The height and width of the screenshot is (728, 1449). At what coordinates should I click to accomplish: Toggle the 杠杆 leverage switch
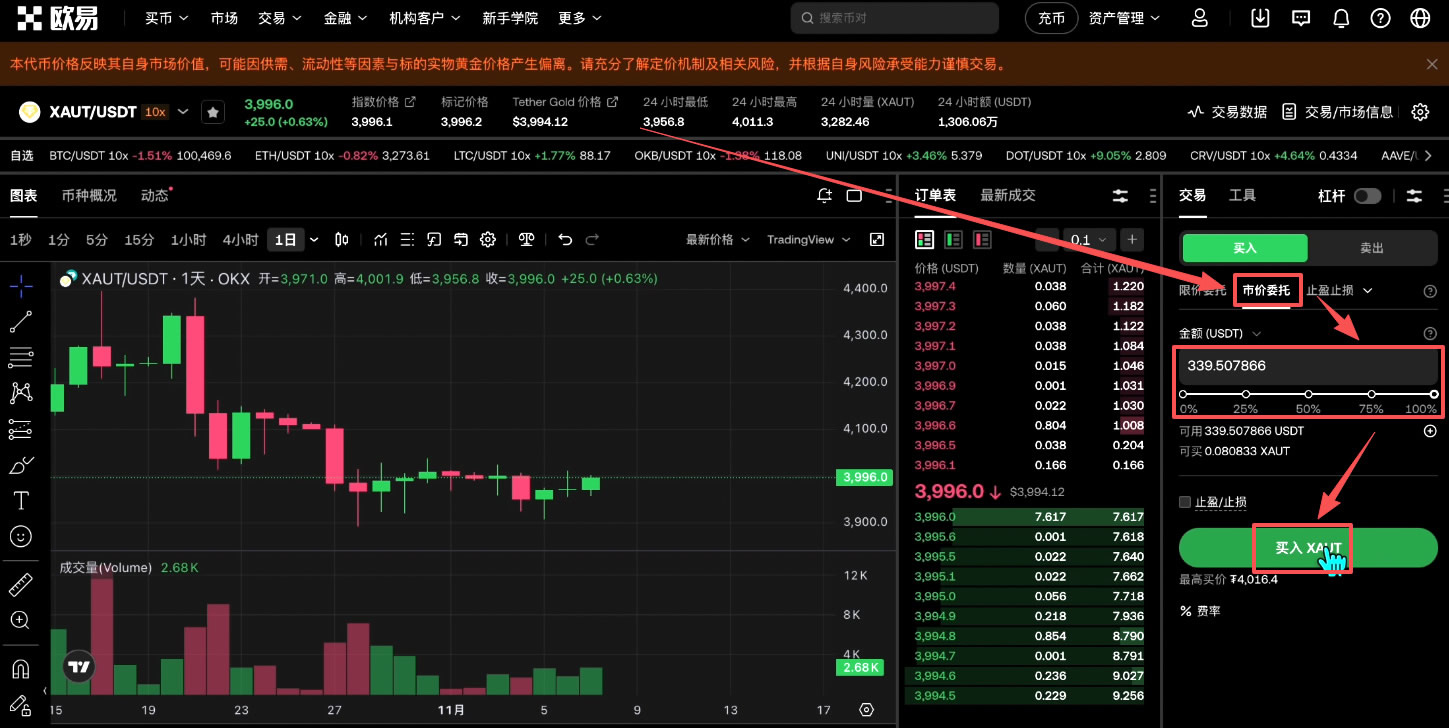[x=1367, y=196]
